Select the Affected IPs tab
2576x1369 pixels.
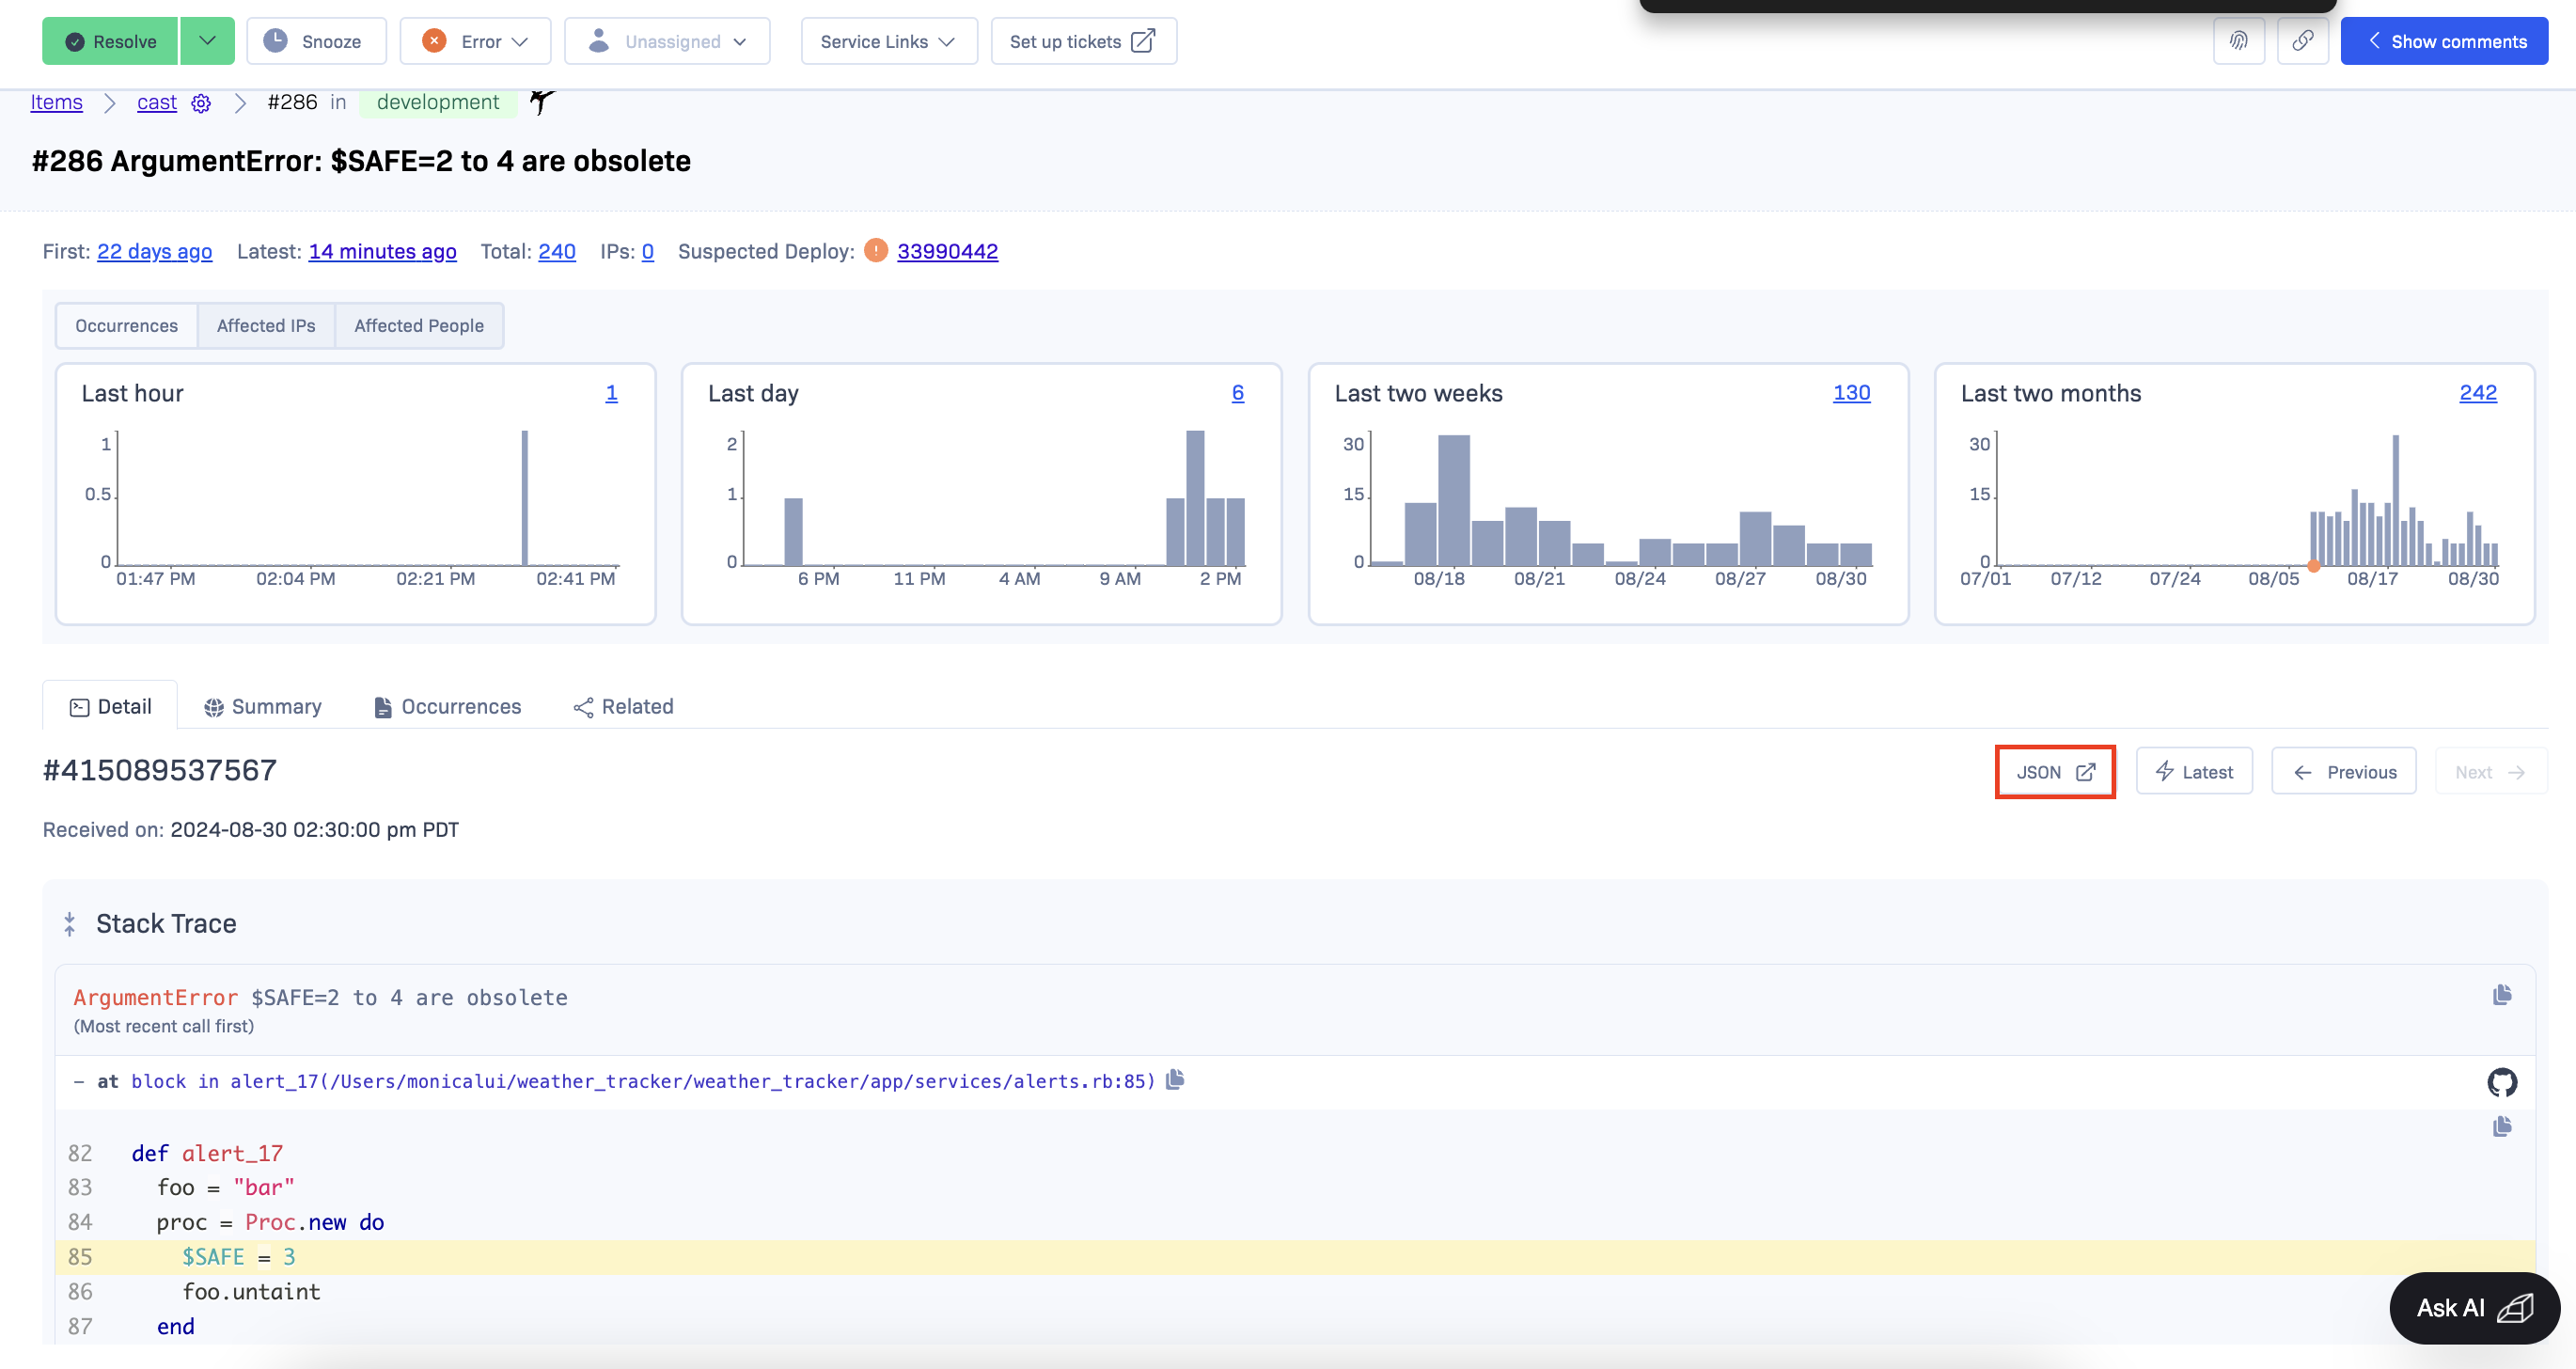tap(266, 326)
